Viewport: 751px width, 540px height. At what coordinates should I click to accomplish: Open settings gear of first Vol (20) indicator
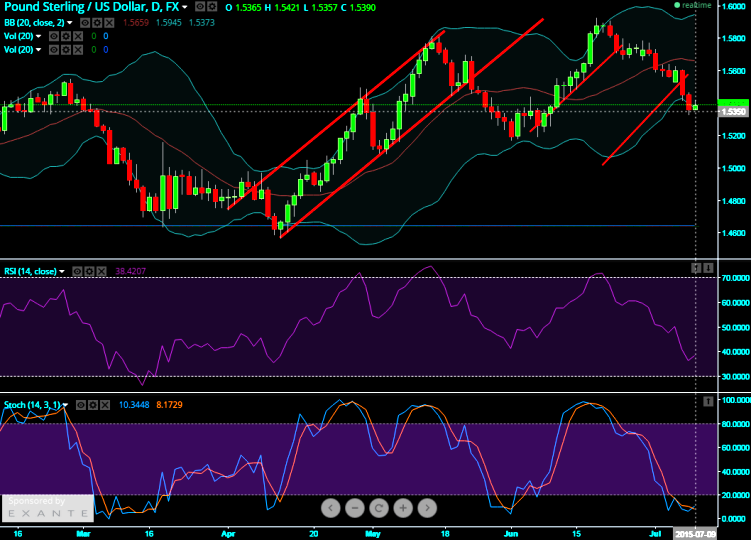[x=66, y=36]
